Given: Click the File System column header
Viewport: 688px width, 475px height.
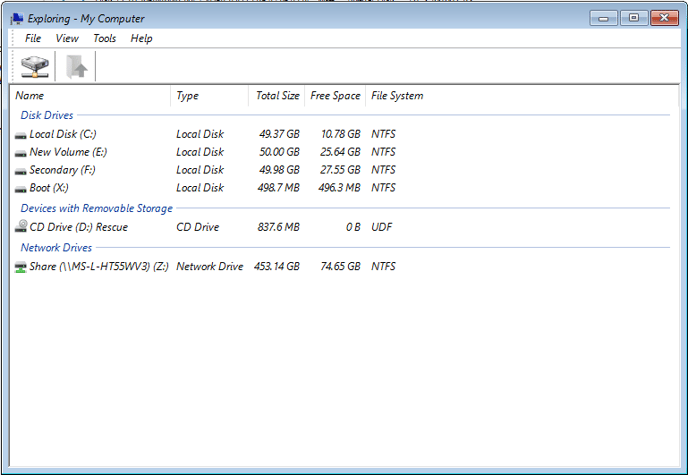Looking at the screenshot, I should pos(397,96).
